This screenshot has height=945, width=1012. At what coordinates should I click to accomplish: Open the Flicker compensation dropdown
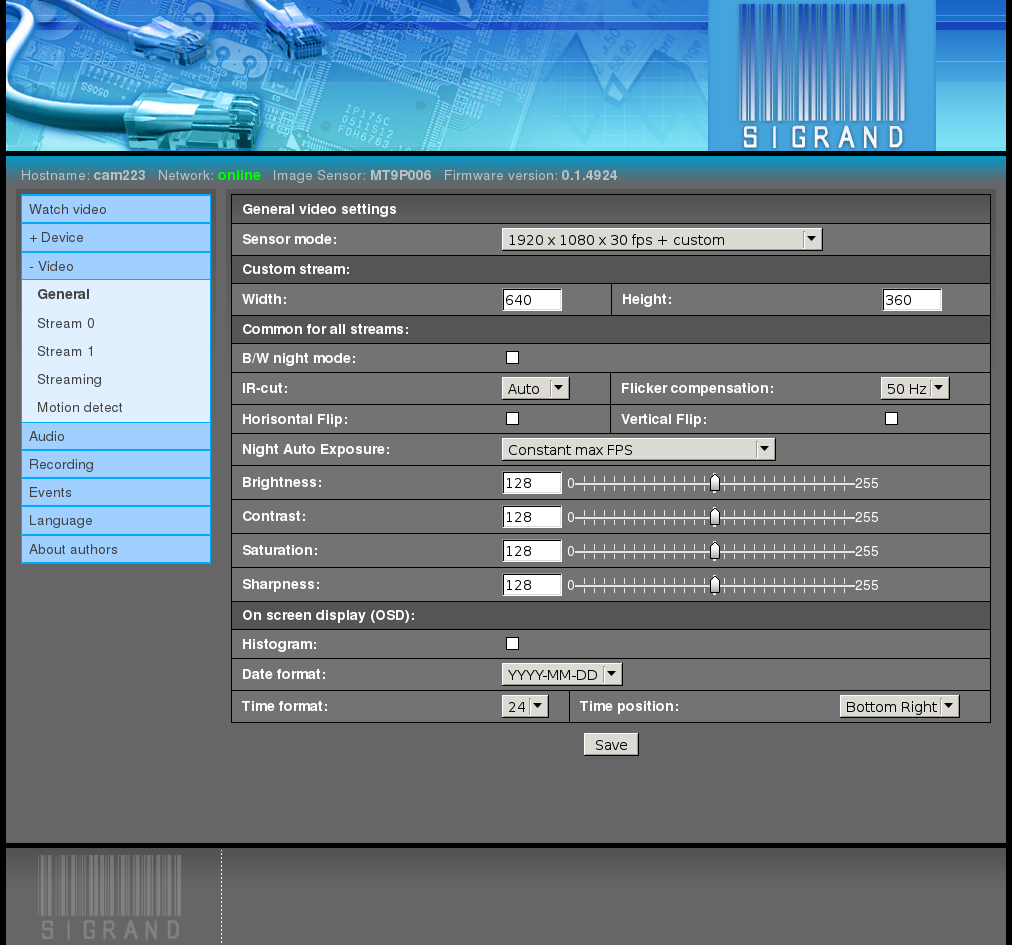915,389
